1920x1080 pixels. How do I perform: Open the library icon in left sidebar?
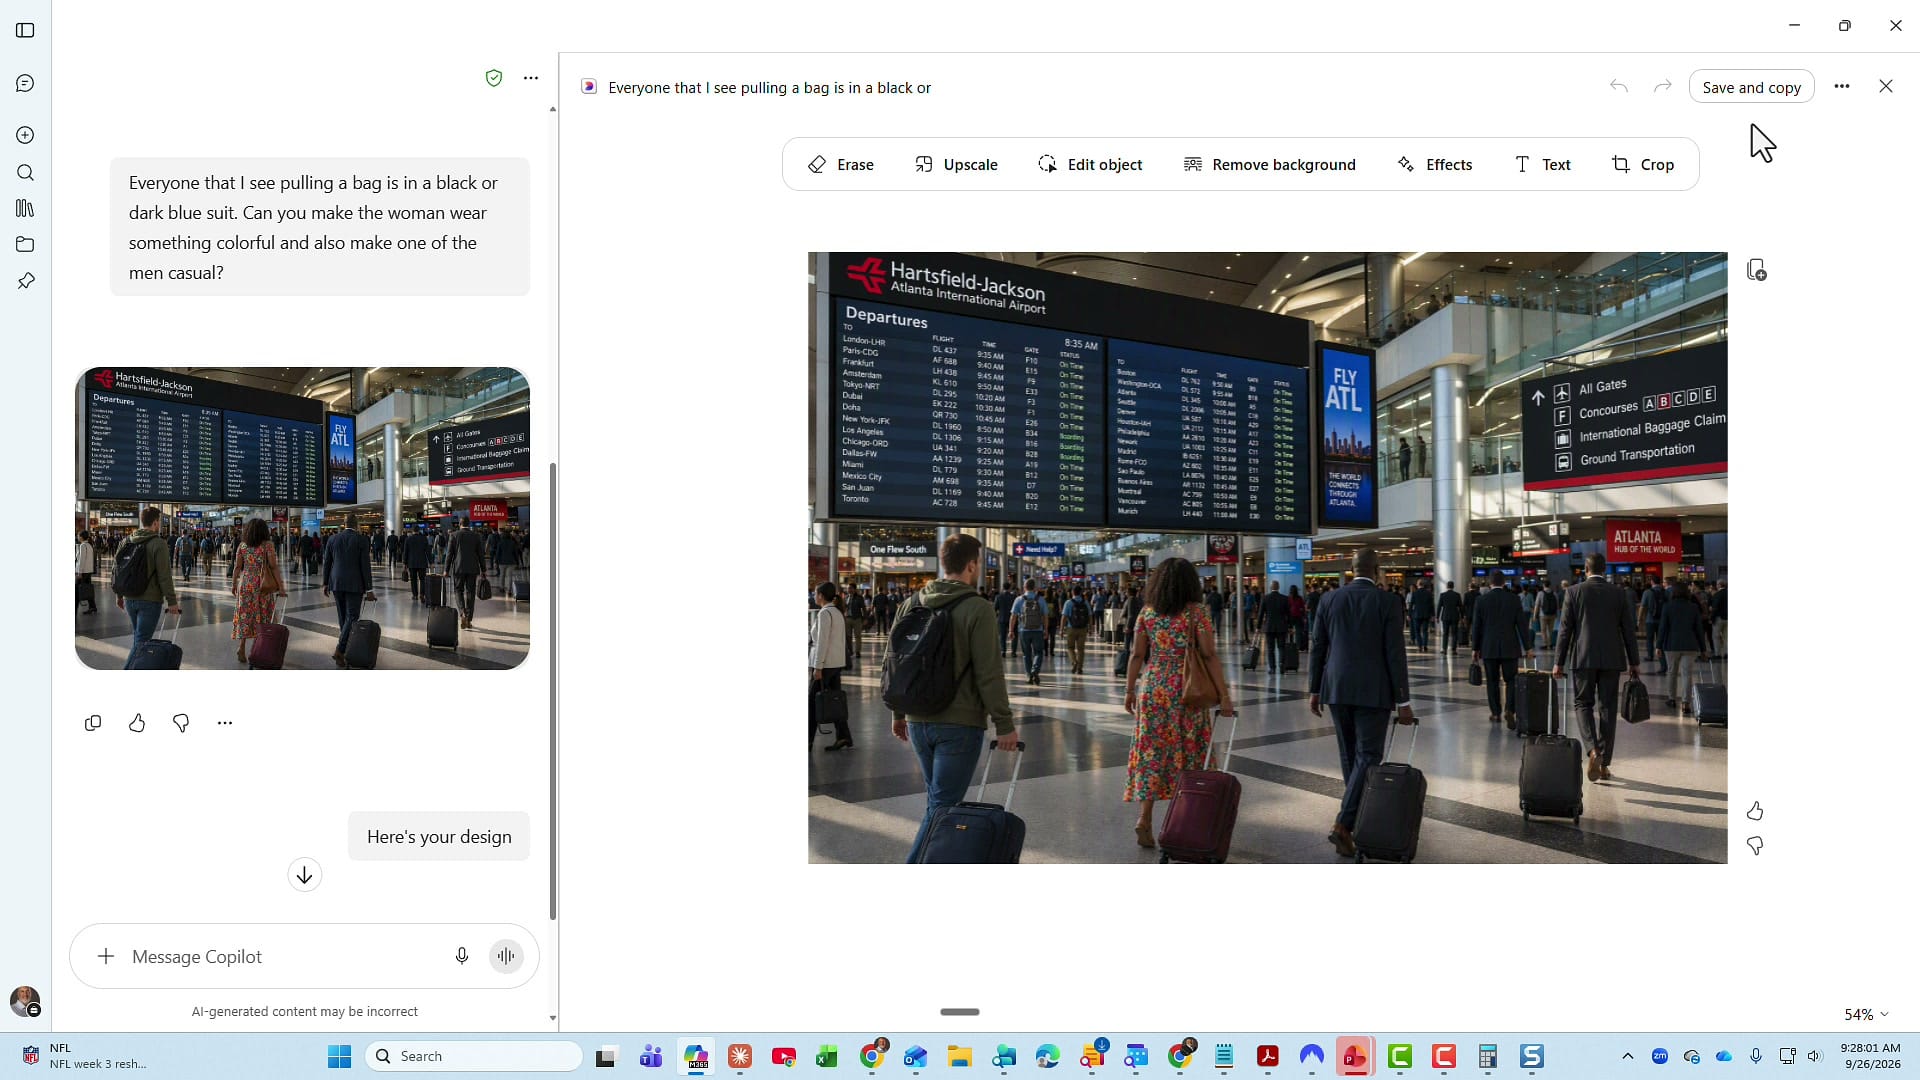pyautogui.click(x=25, y=208)
